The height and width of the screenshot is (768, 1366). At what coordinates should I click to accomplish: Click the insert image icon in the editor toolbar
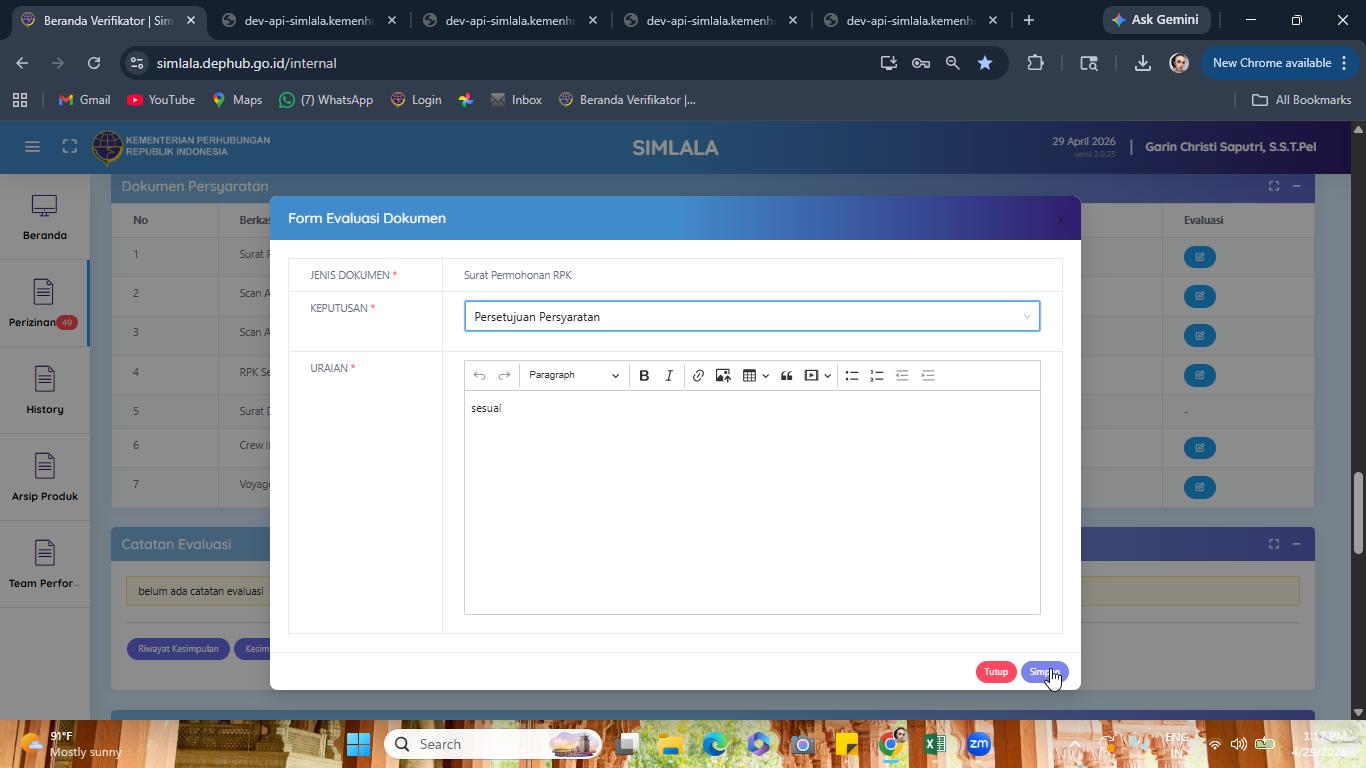(723, 375)
